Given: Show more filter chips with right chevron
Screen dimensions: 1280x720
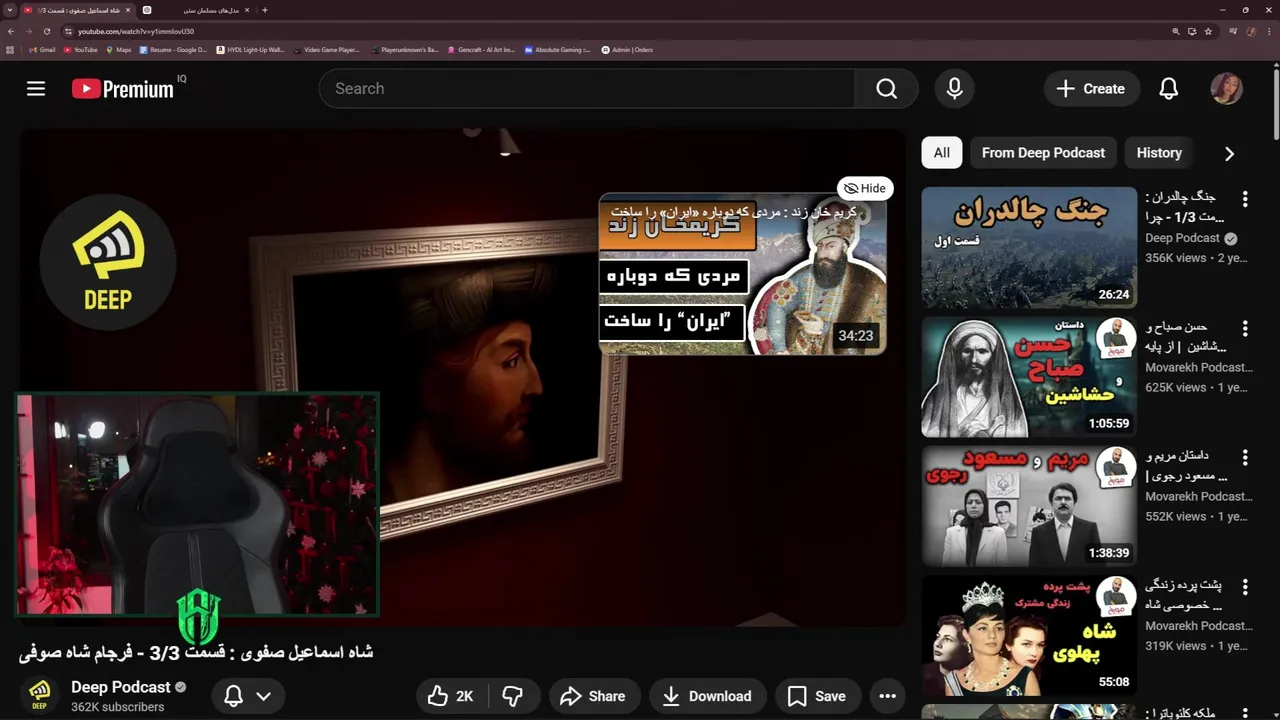Looking at the screenshot, I should [1229, 153].
